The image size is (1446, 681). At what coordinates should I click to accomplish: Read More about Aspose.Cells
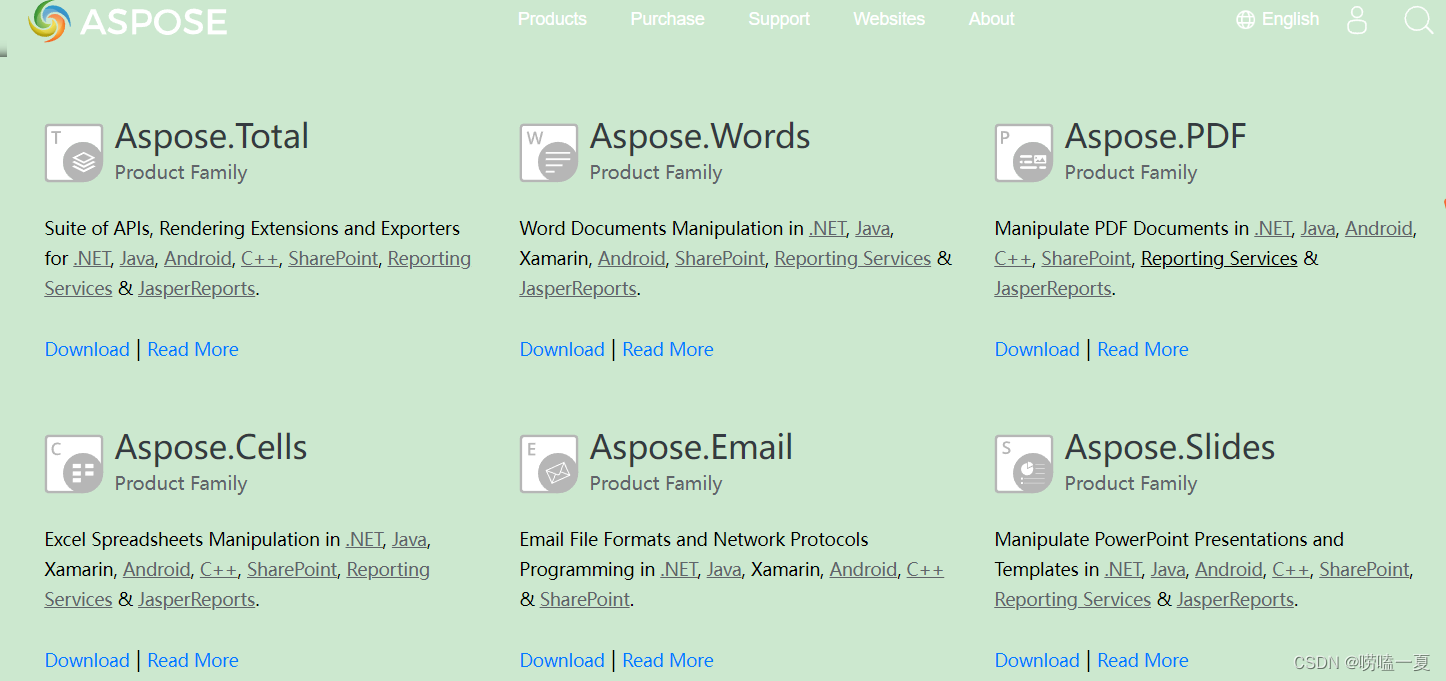tap(193, 660)
